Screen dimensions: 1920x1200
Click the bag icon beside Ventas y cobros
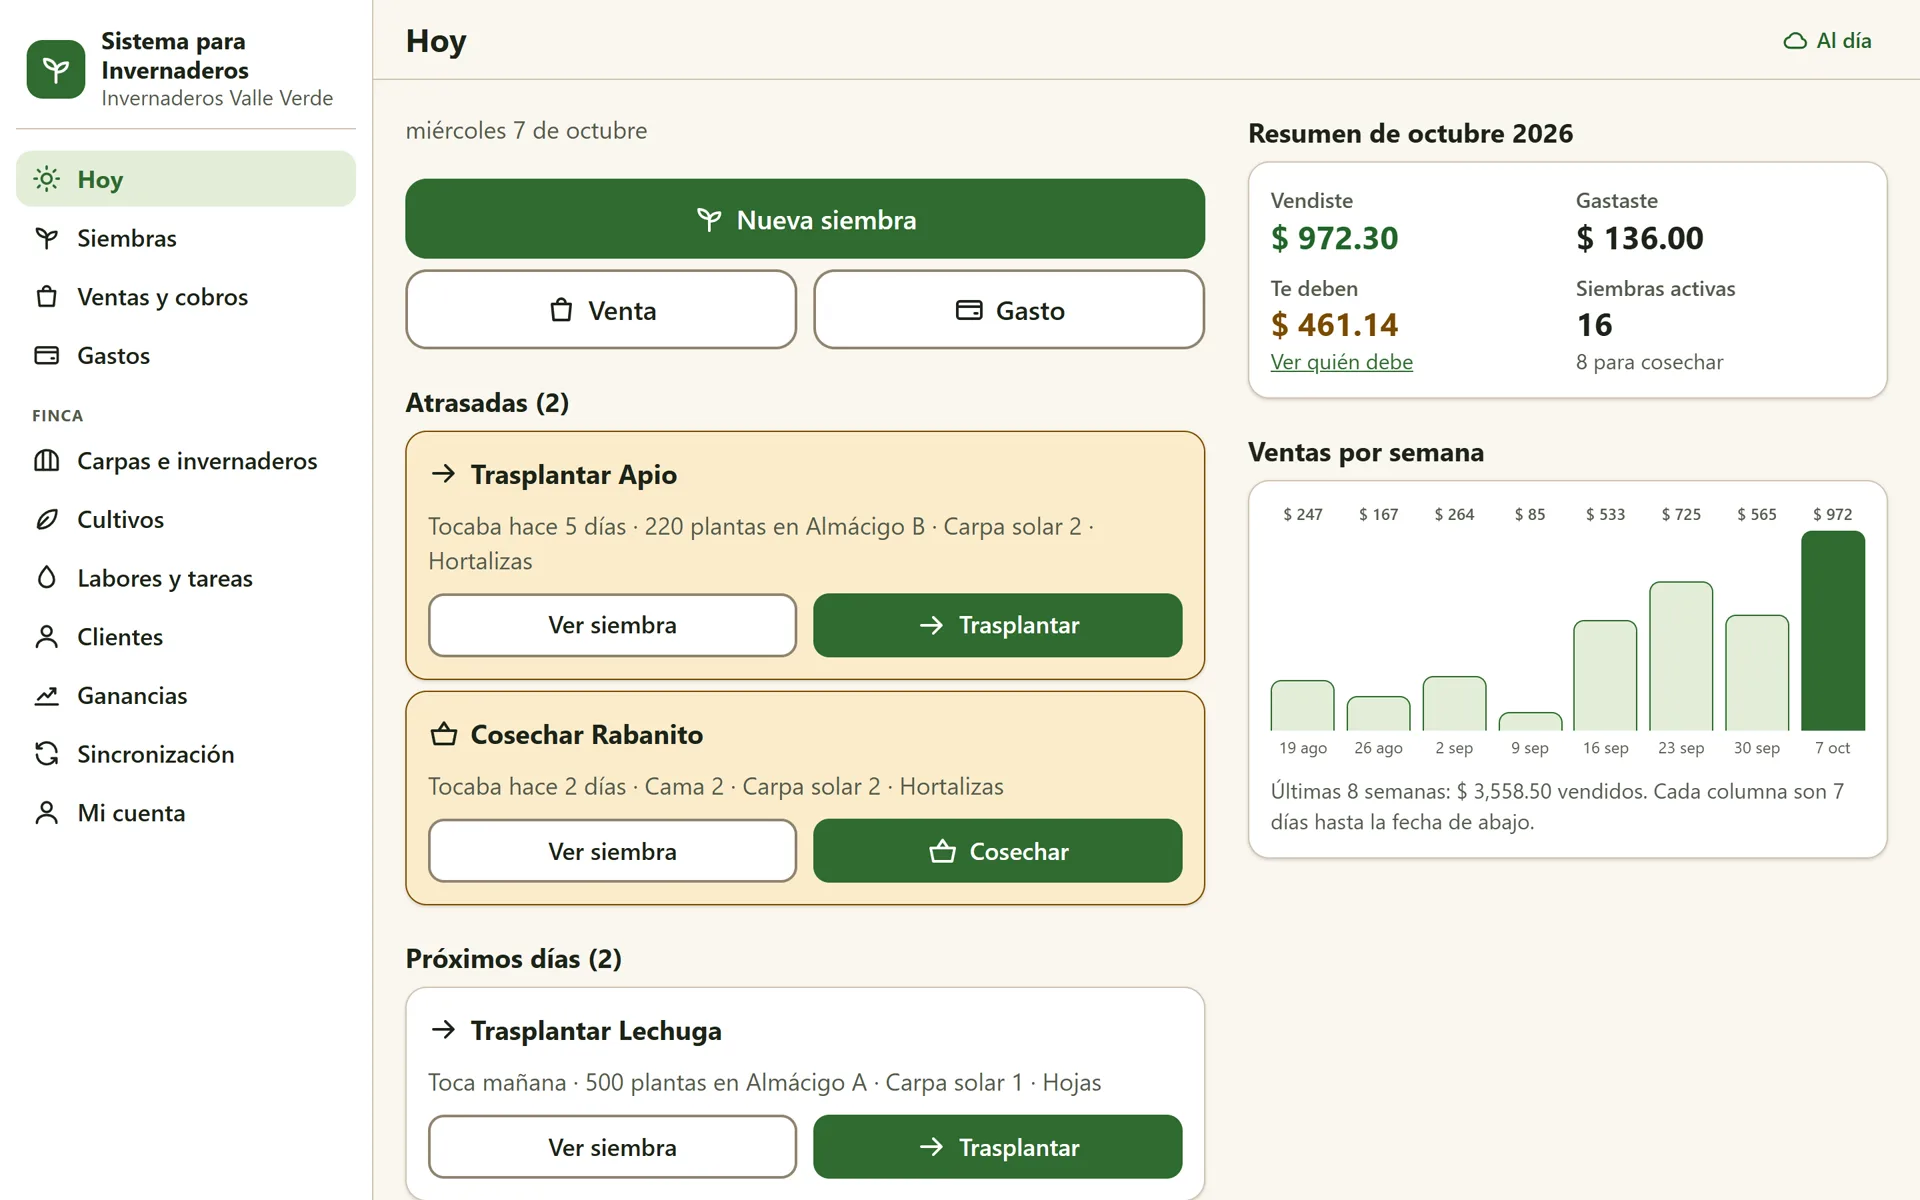tap(46, 297)
